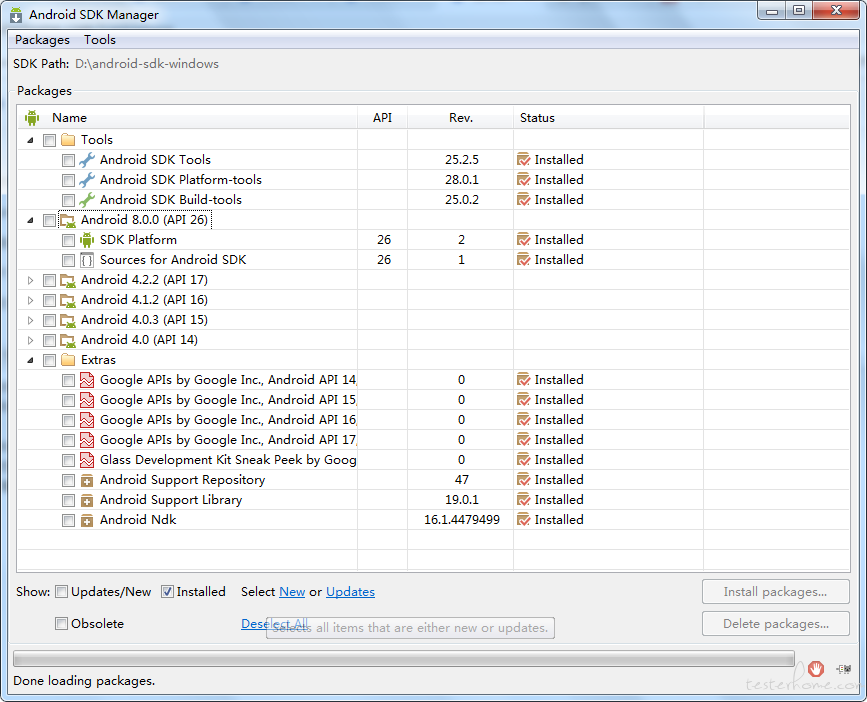Click the Android Support Library box icon
Image resolution: width=867 pixels, height=702 pixels.
tap(87, 500)
